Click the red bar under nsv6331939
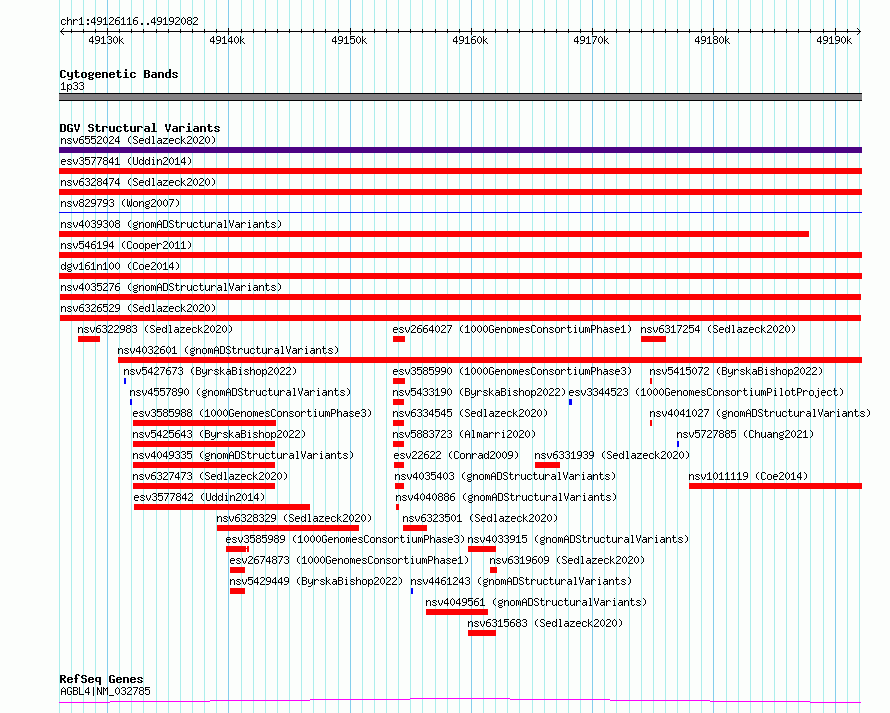890x713 pixels. [547, 465]
